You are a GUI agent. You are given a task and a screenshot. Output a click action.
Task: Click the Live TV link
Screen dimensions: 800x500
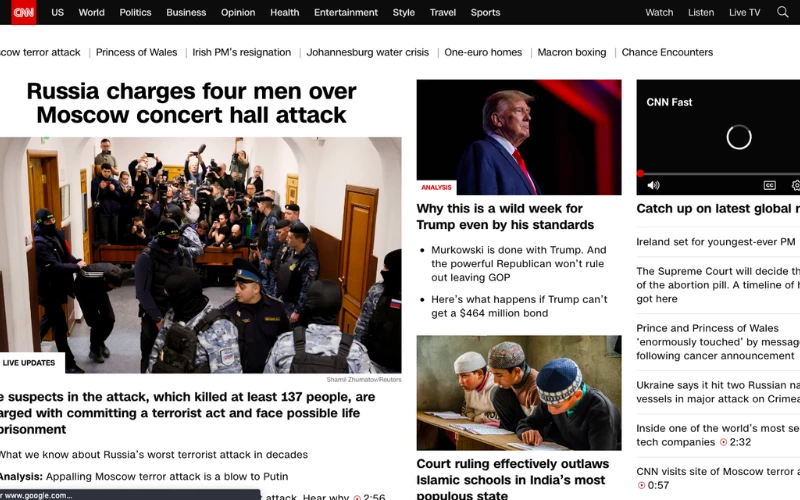click(744, 12)
